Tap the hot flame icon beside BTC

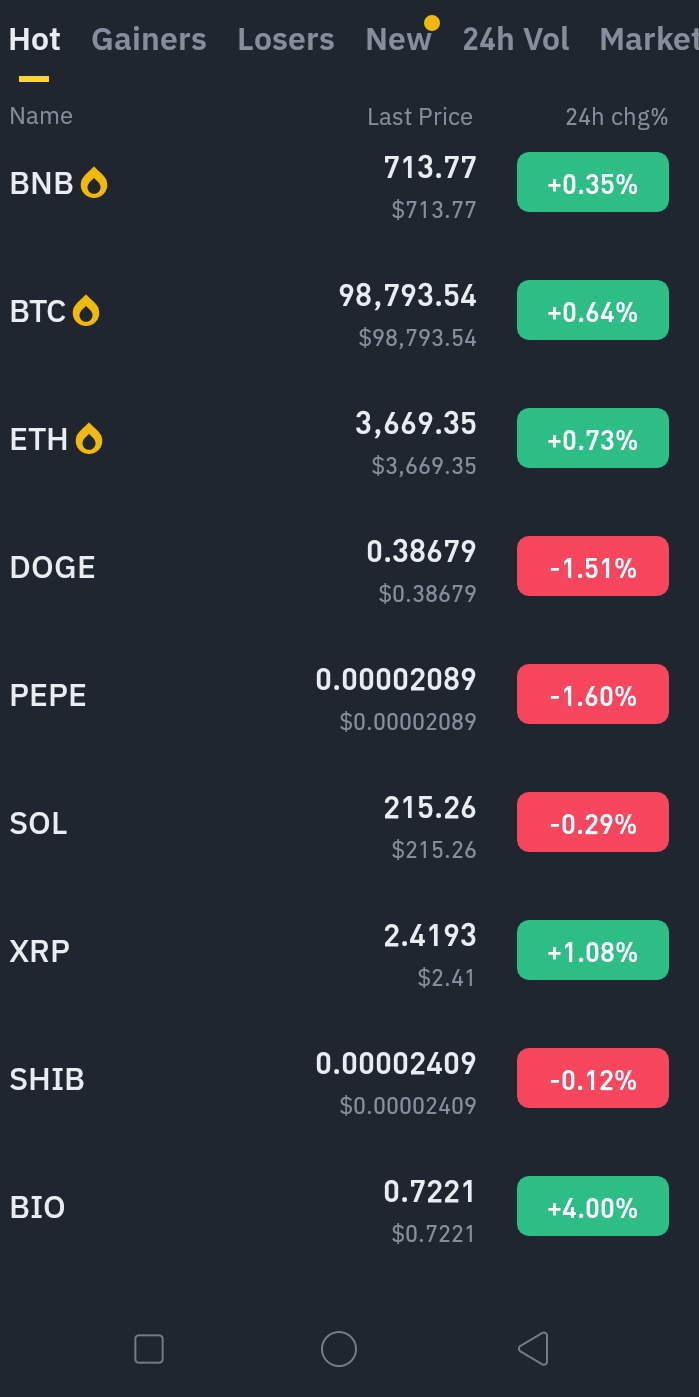click(x=87, y=312)
